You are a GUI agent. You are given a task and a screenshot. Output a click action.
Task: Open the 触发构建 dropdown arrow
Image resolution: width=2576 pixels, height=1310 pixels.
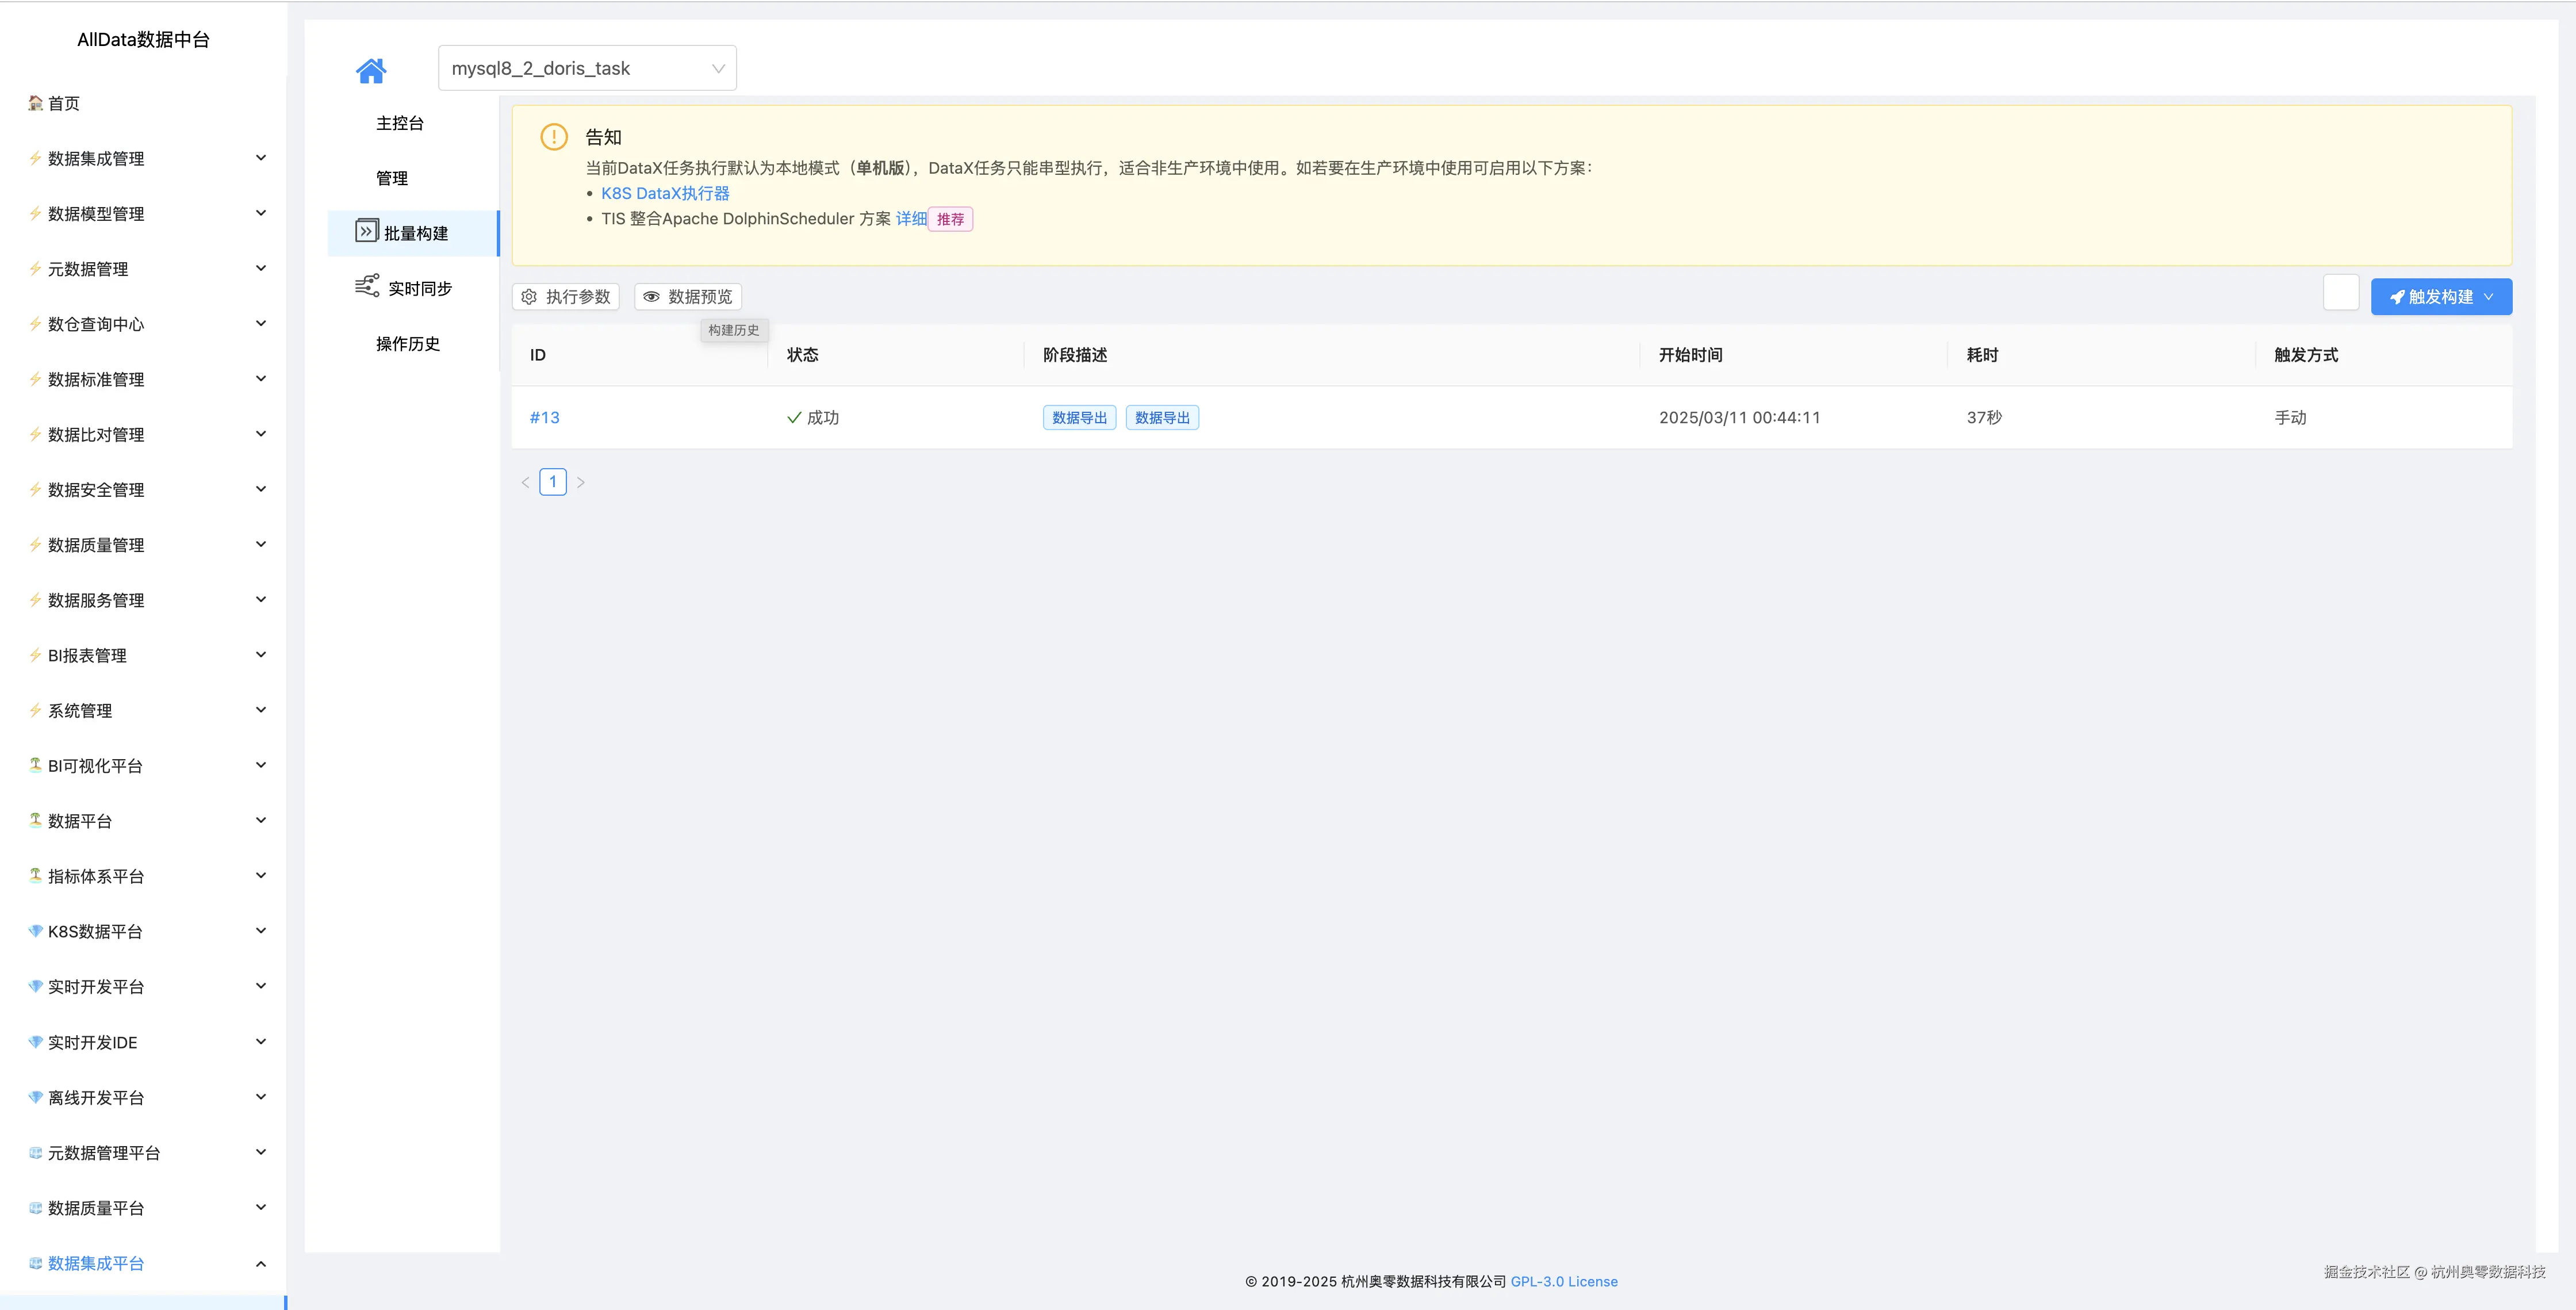pyautogui.click(x=2489, y=296)
